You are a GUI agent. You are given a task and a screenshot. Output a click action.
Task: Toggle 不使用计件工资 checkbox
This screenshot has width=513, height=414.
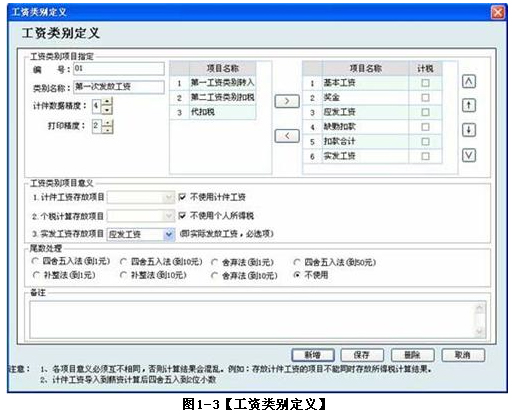coord(182,197)
